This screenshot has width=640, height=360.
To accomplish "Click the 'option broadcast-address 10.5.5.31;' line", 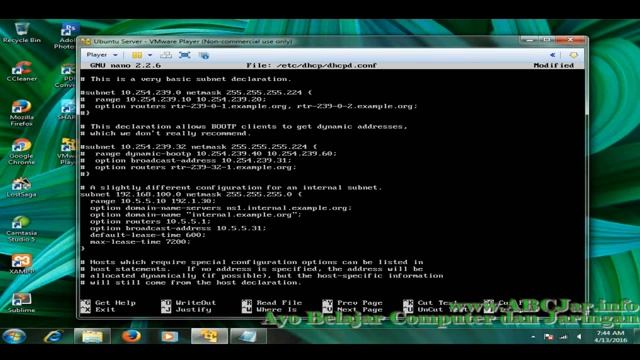I will point(178,228).
